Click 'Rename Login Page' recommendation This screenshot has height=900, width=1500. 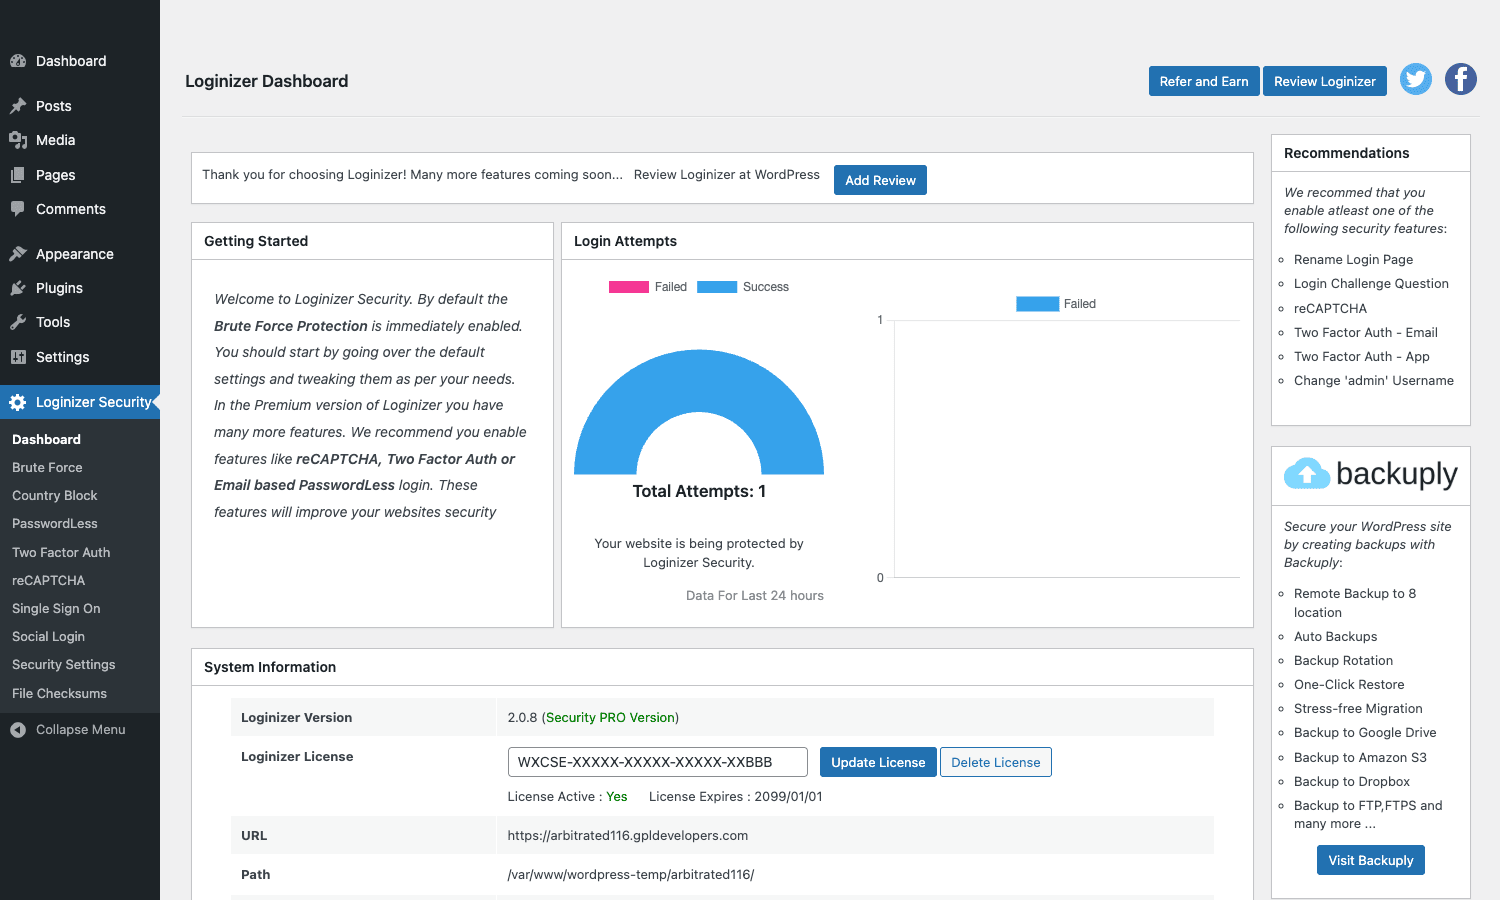pyautogui.click(x=1353, y=259)
